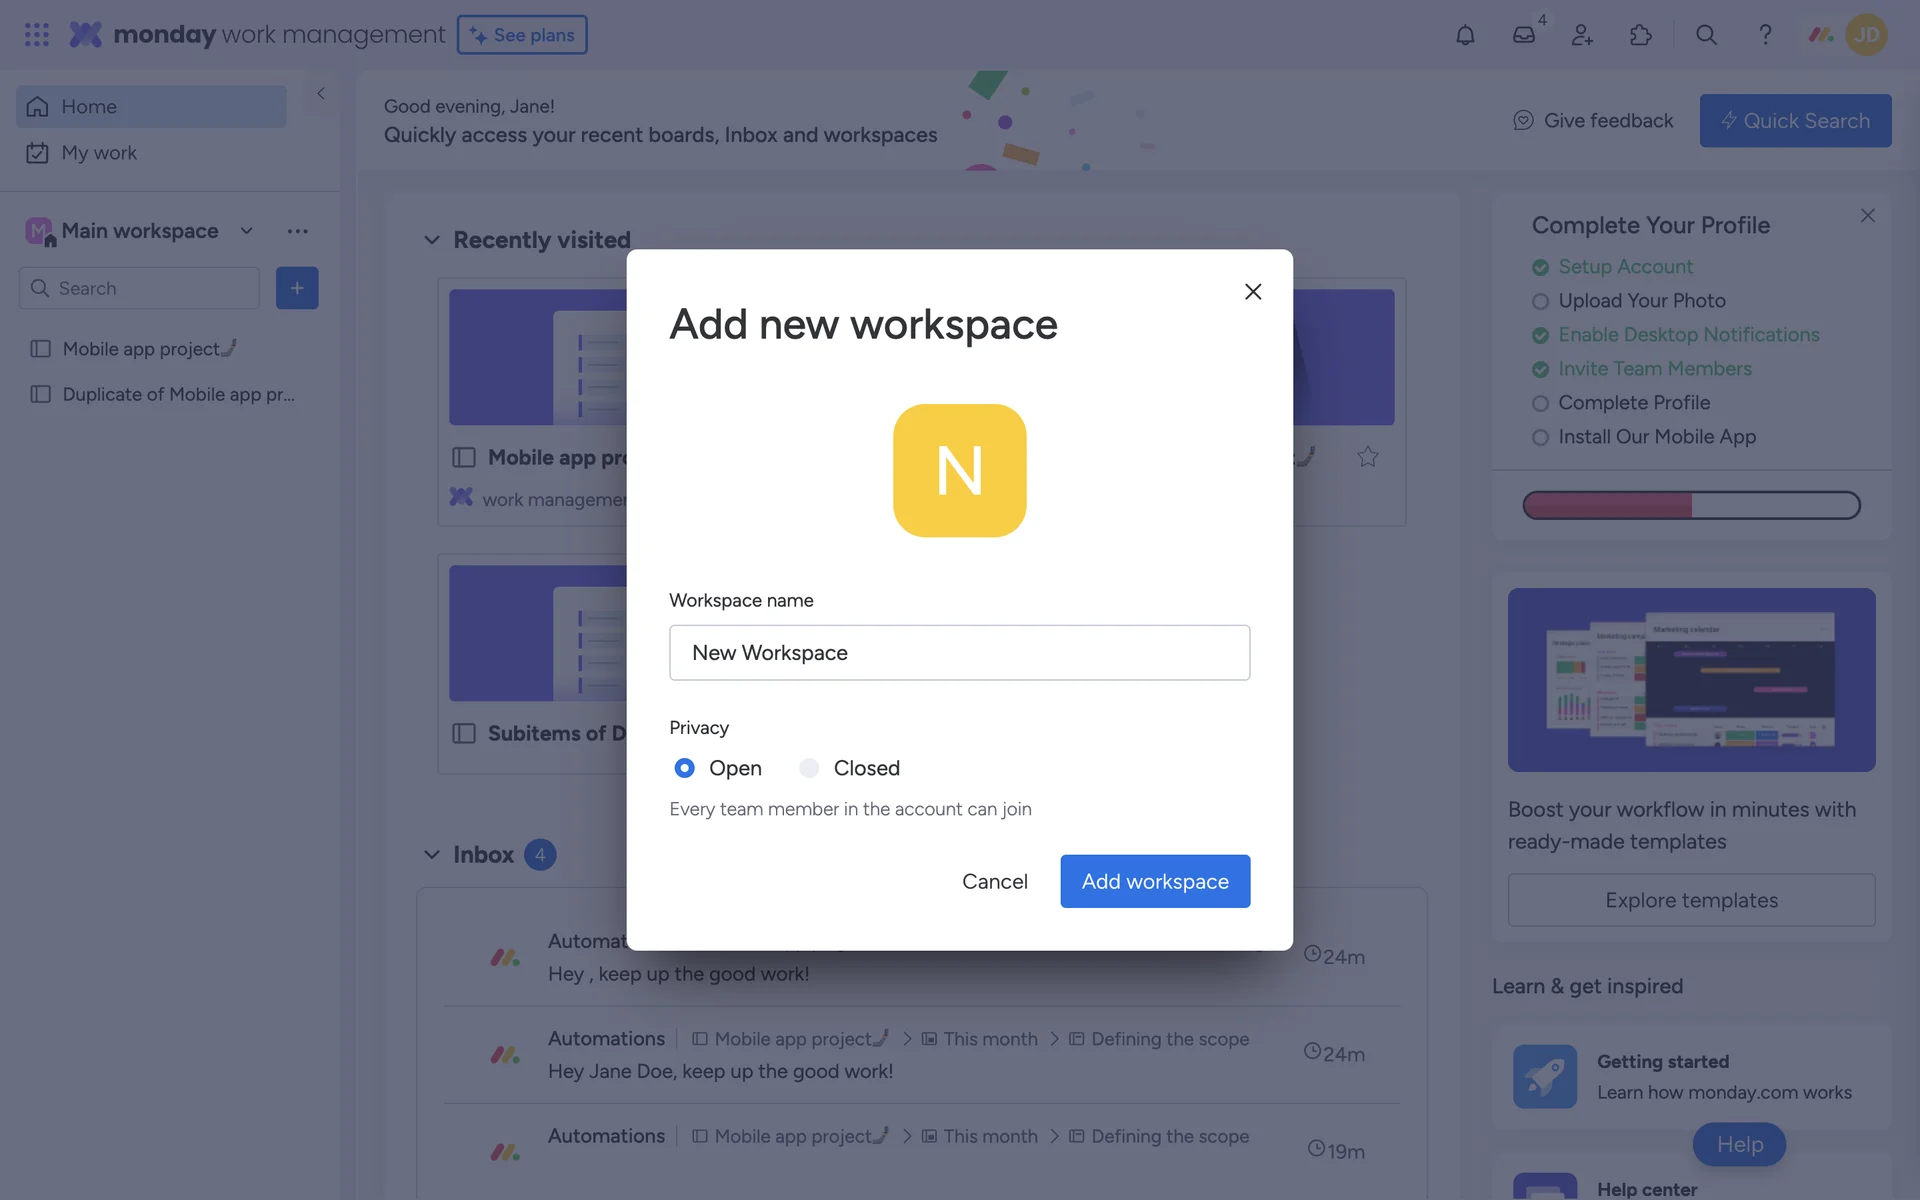Click the Workspace name text field

pos(959,653)
